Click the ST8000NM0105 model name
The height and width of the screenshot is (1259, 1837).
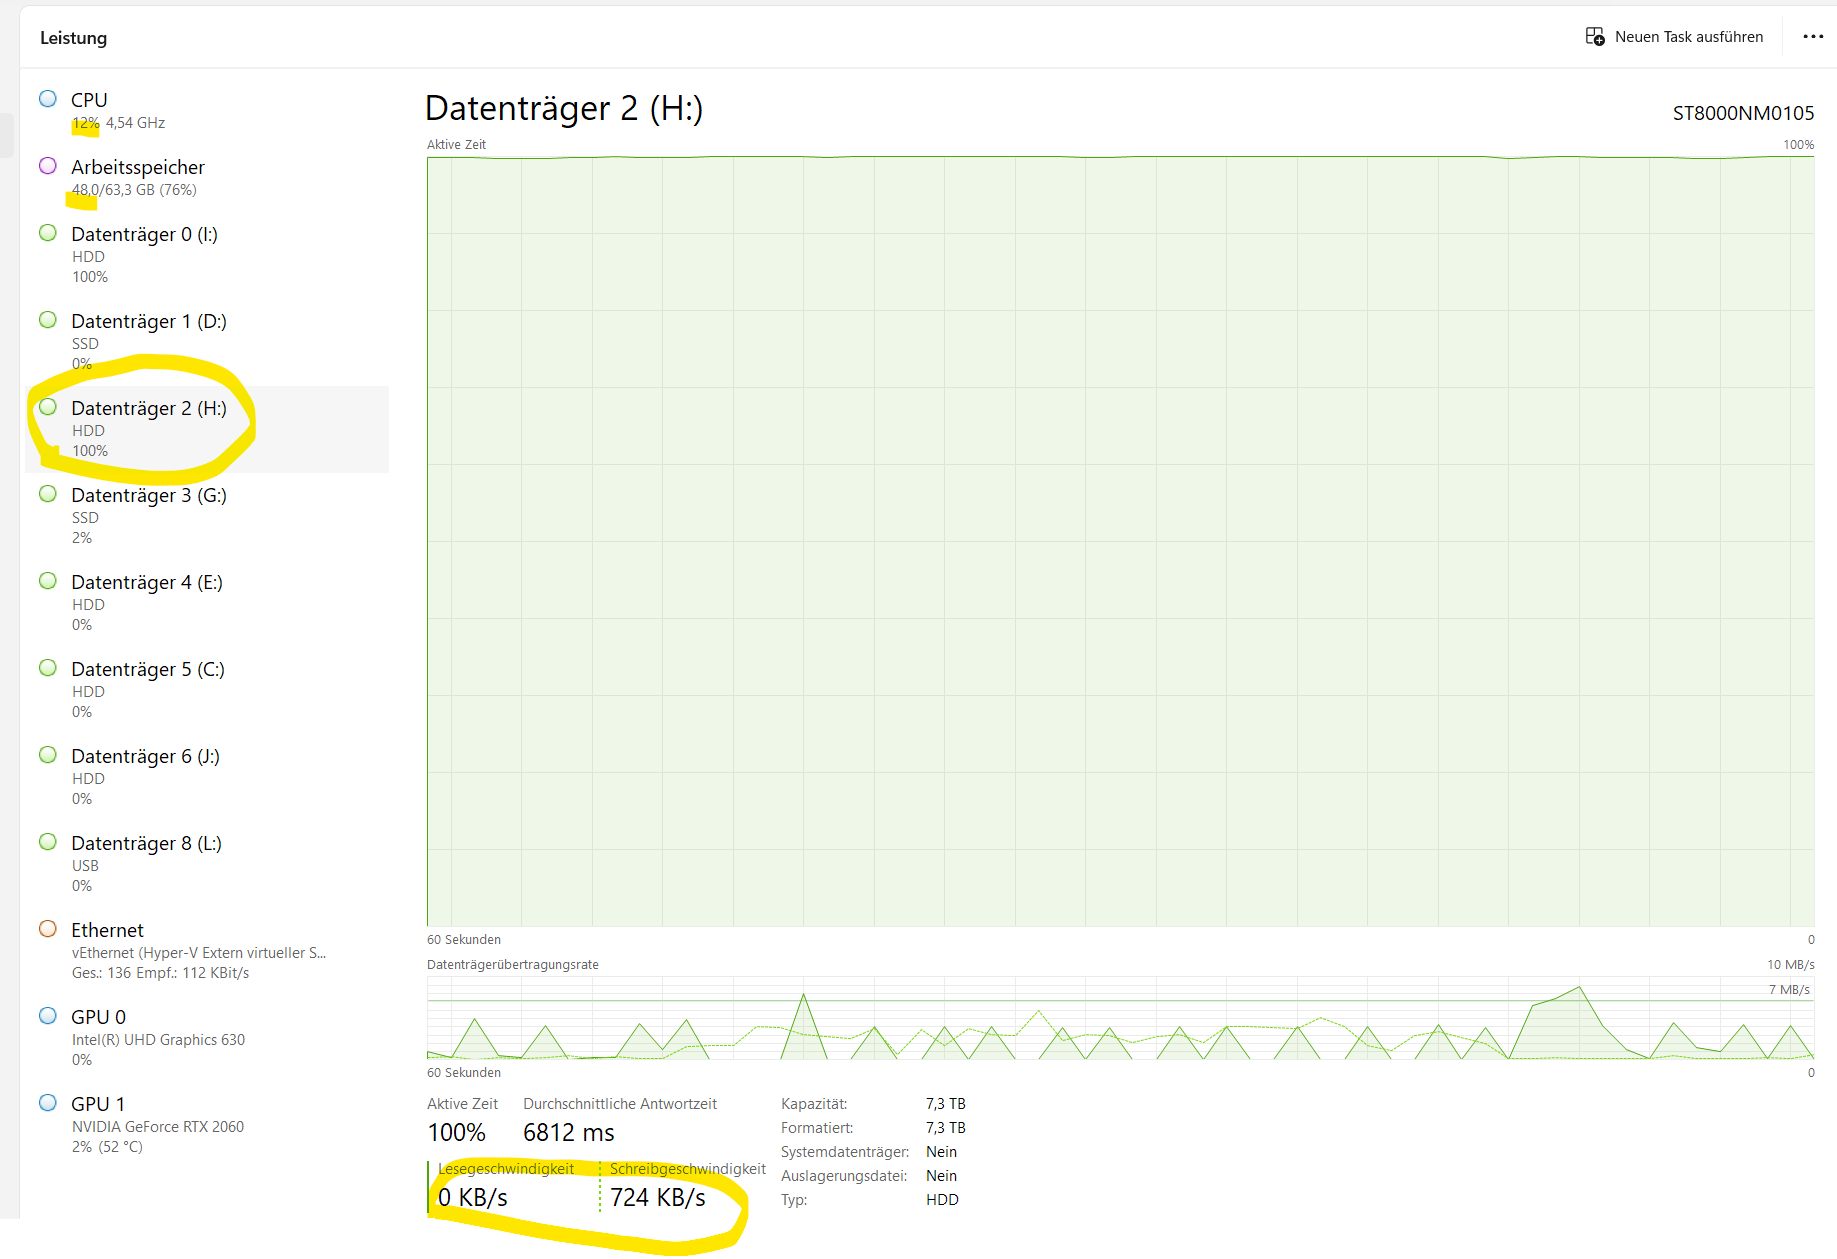tap(1743, 113)
